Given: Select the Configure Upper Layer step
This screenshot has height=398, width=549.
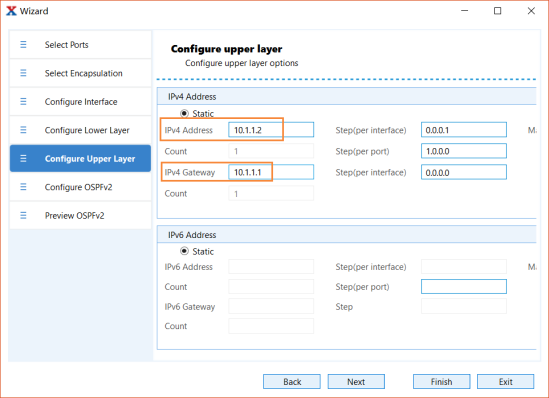Looking at the screenshot, I should tap(80, 159).
